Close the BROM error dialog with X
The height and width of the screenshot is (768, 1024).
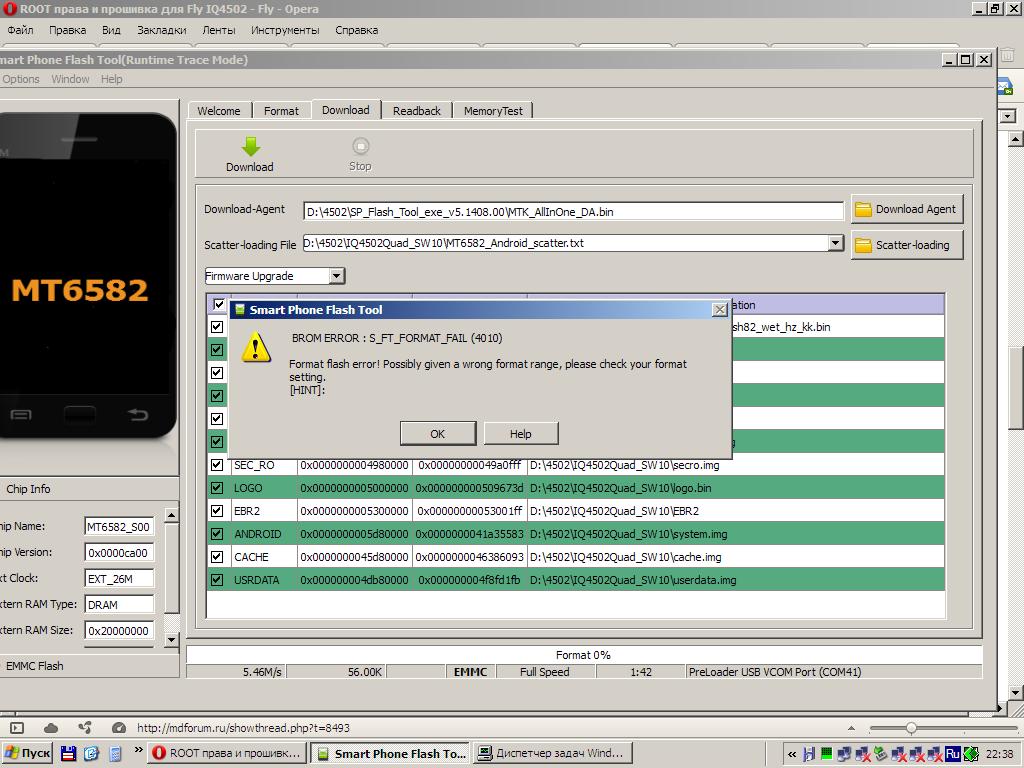click(x=719, y=310)
